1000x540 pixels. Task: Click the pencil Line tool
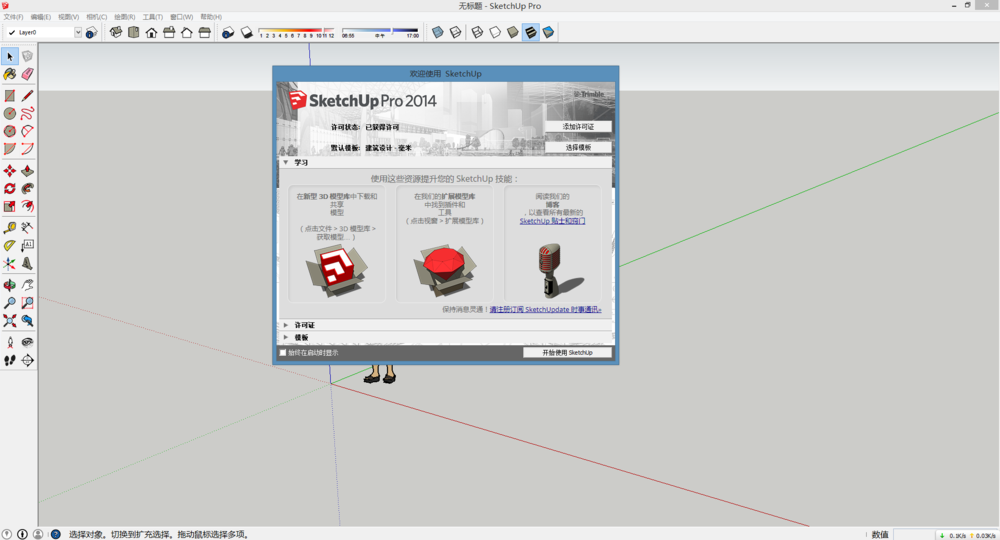coord(27,96)
